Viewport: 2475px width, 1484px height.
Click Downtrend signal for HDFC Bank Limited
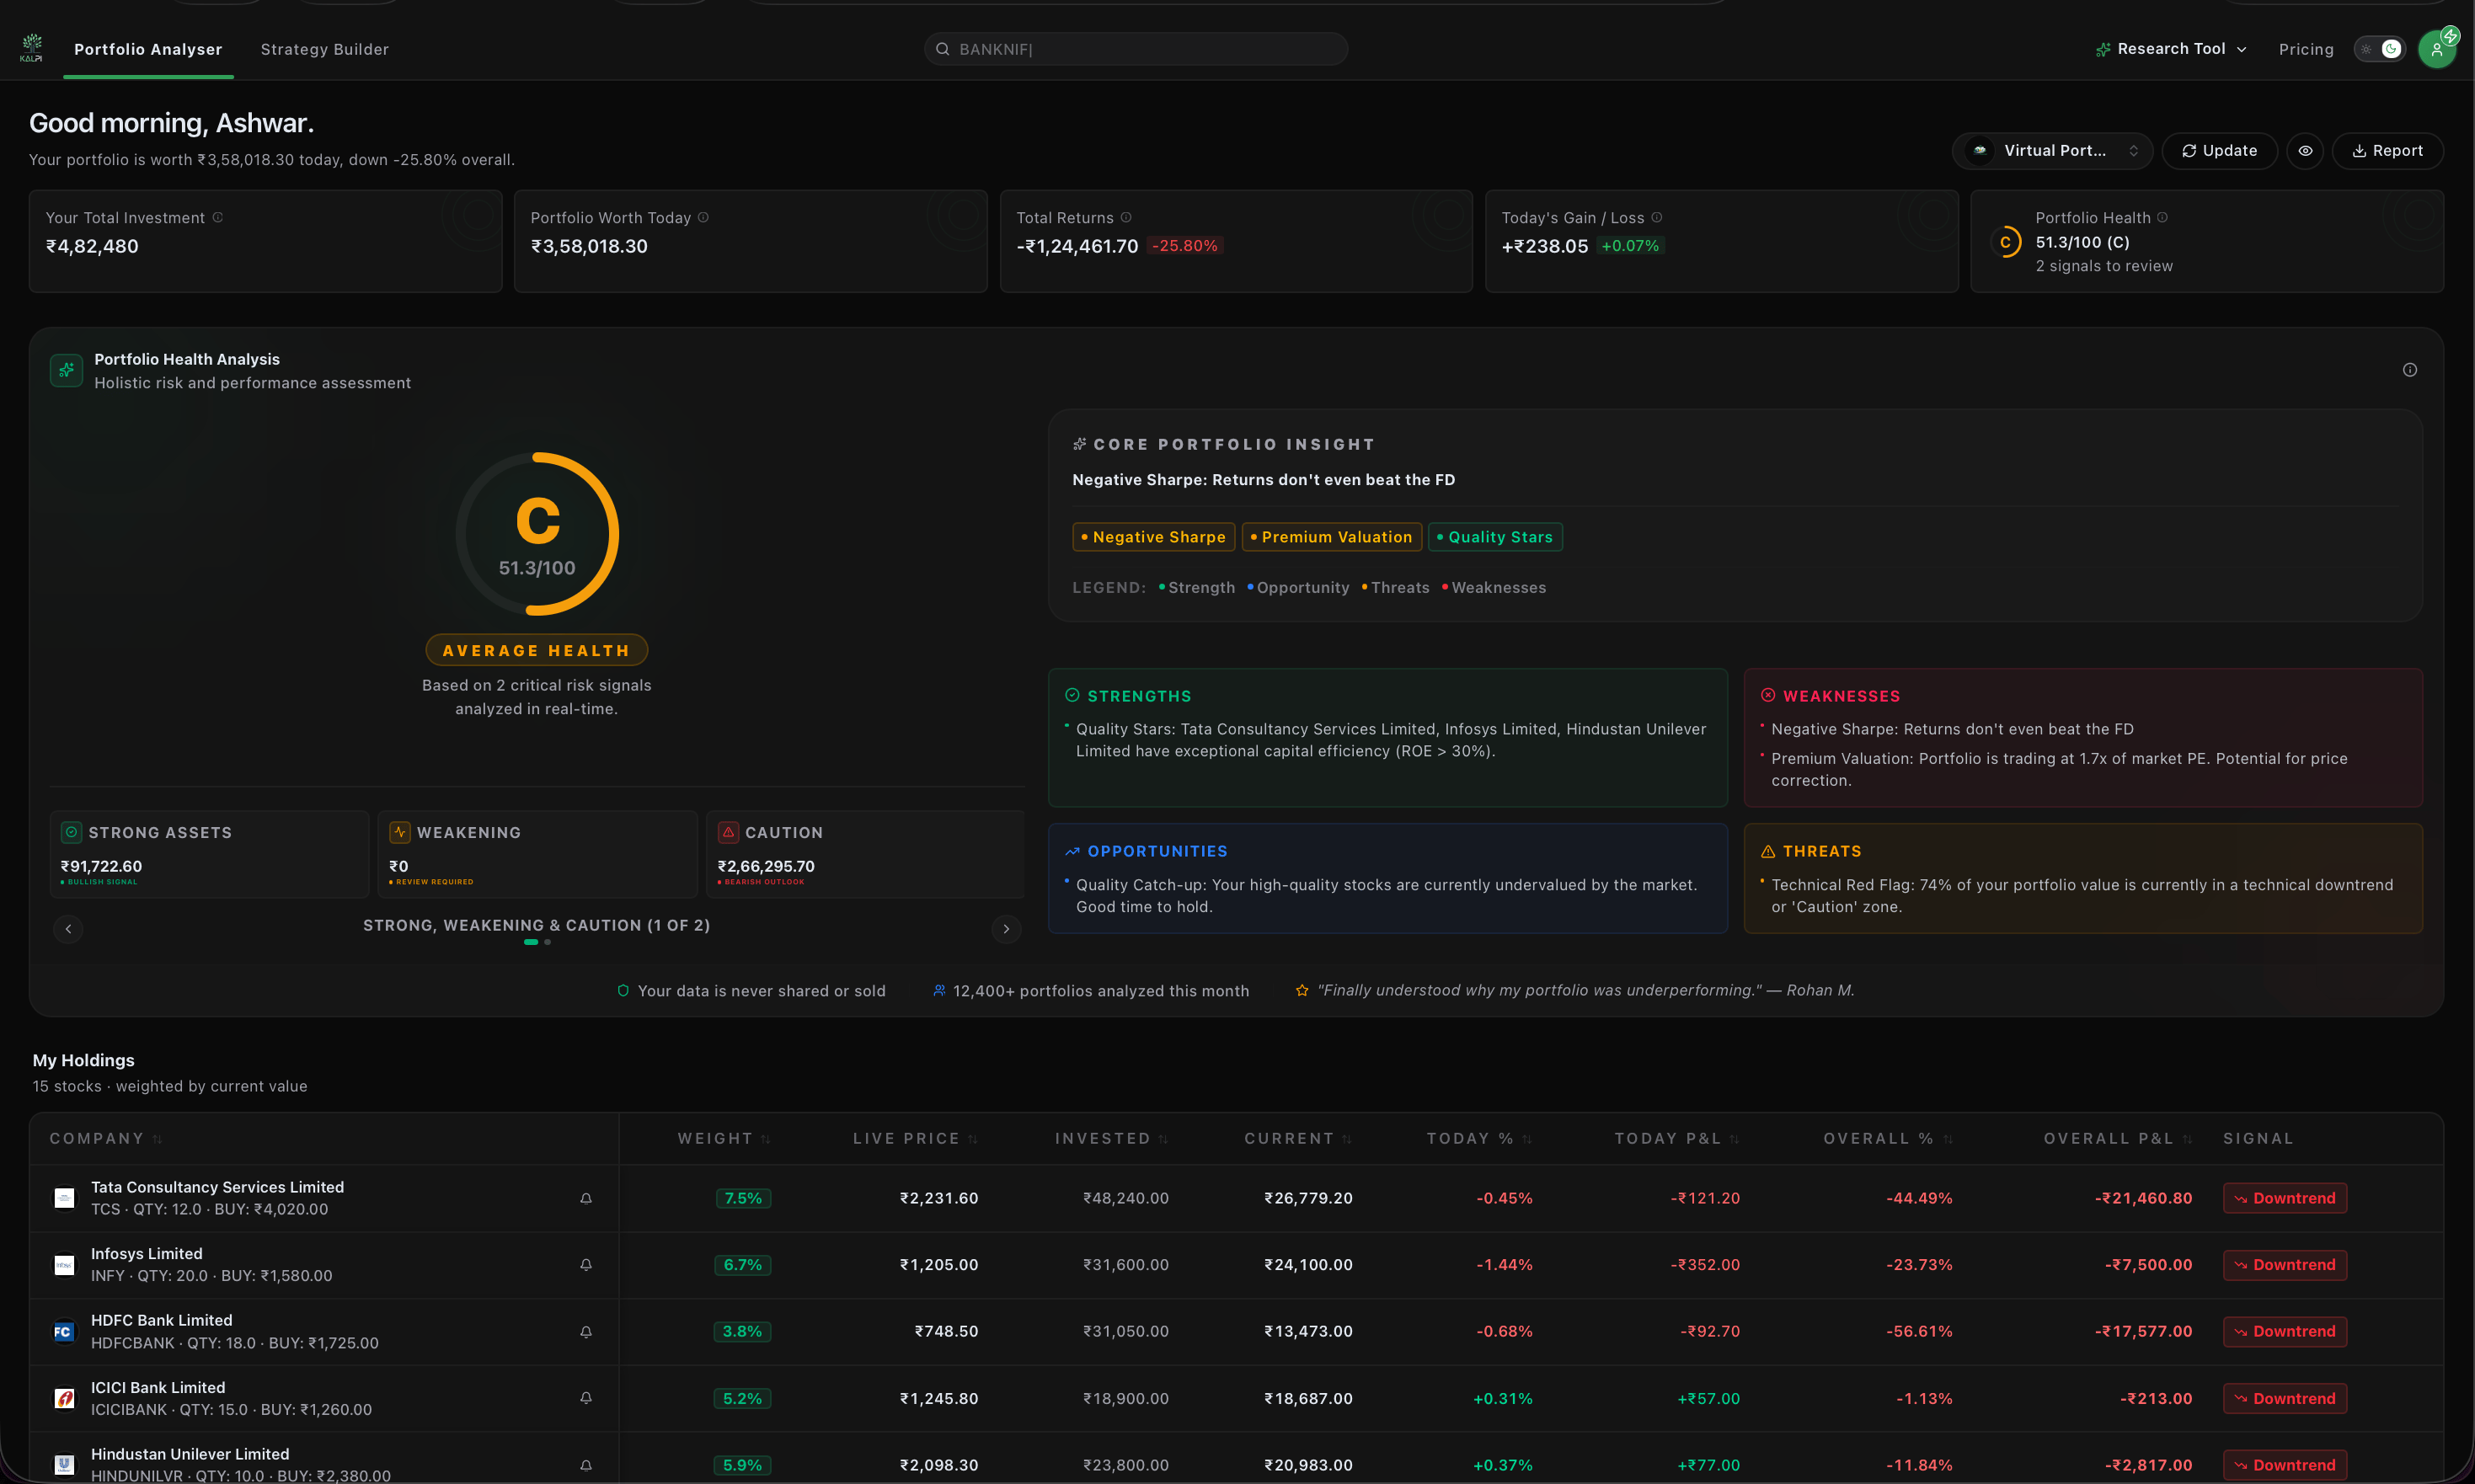click(x=2285, y=1331)
